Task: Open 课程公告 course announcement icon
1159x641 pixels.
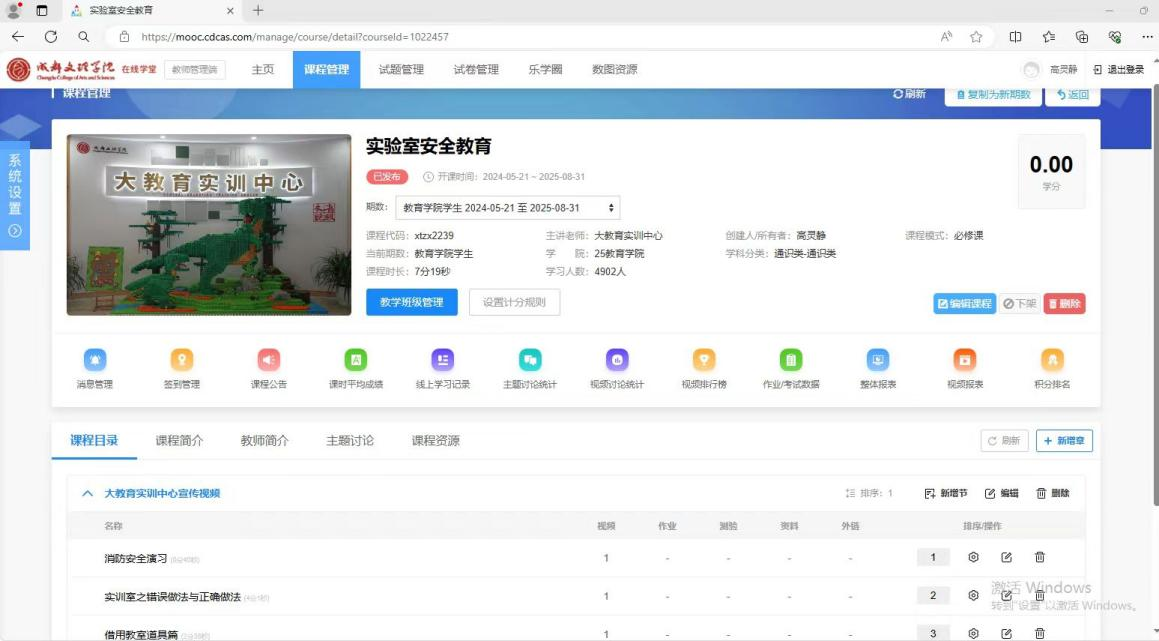Action: [268, 360]
